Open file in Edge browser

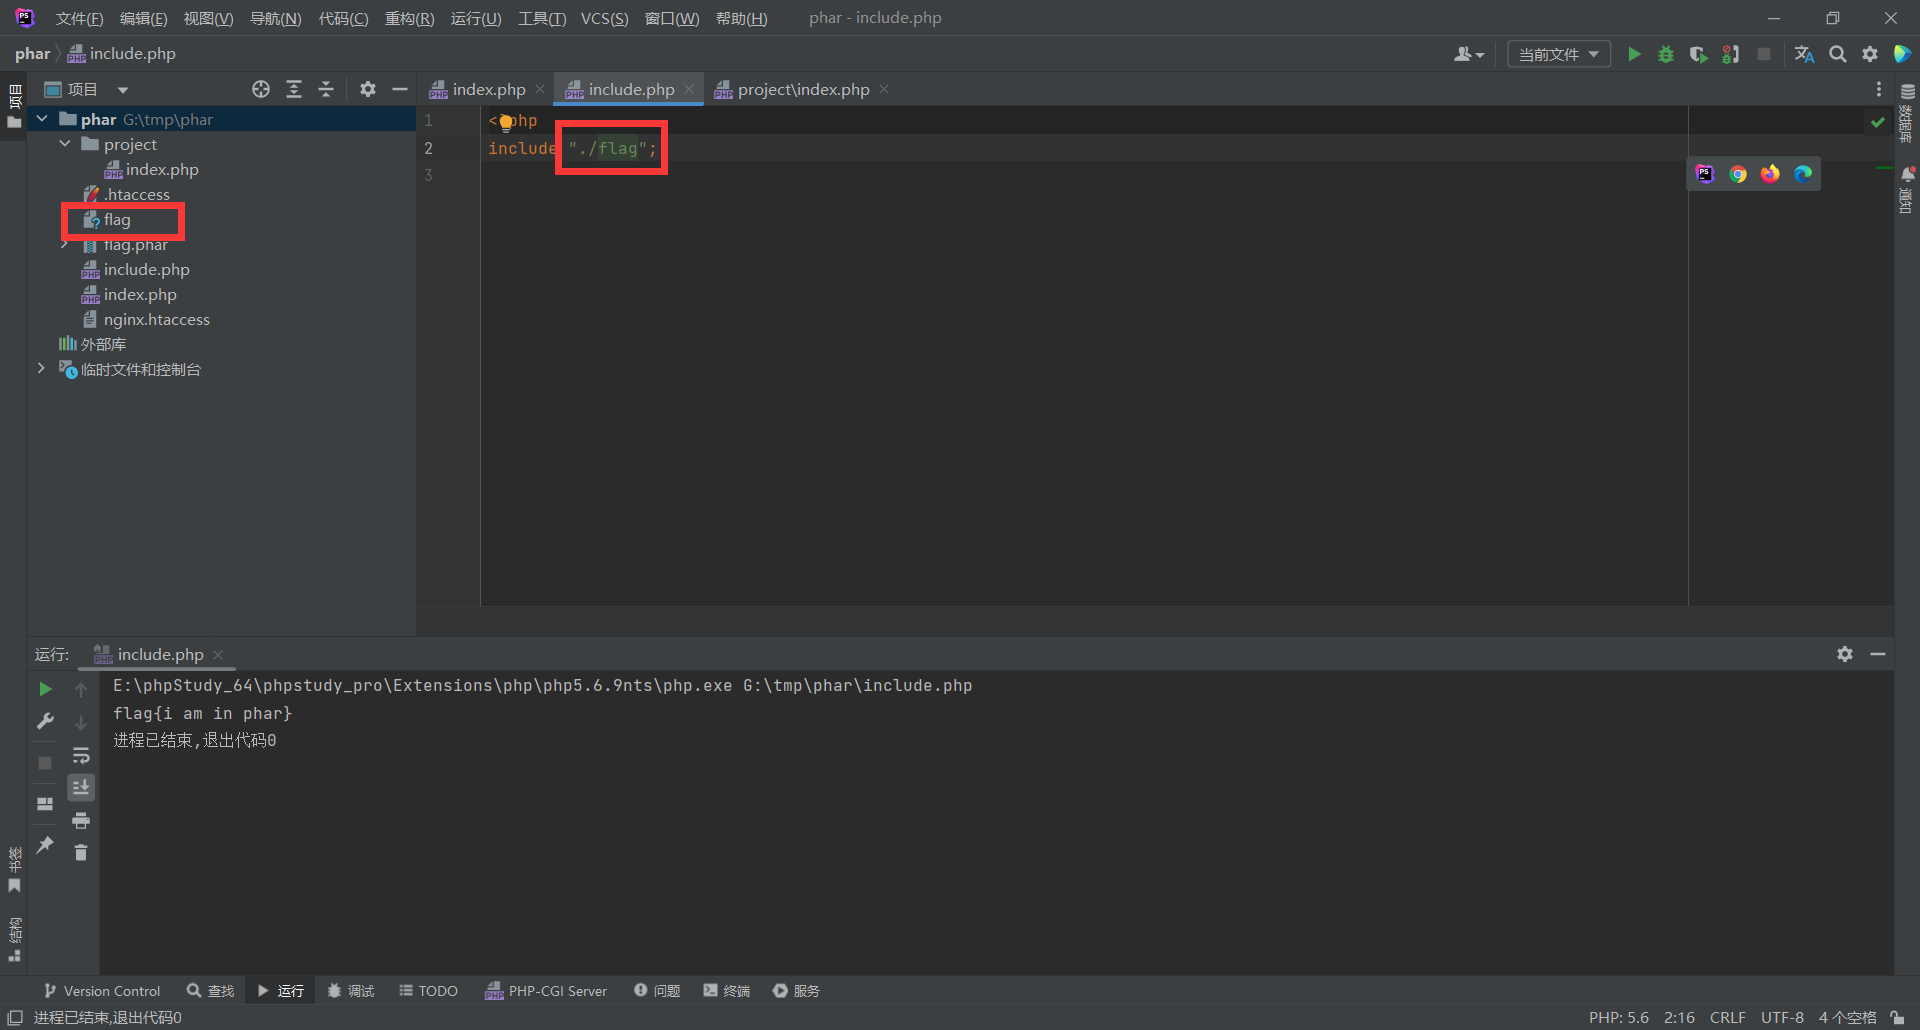1803,174
